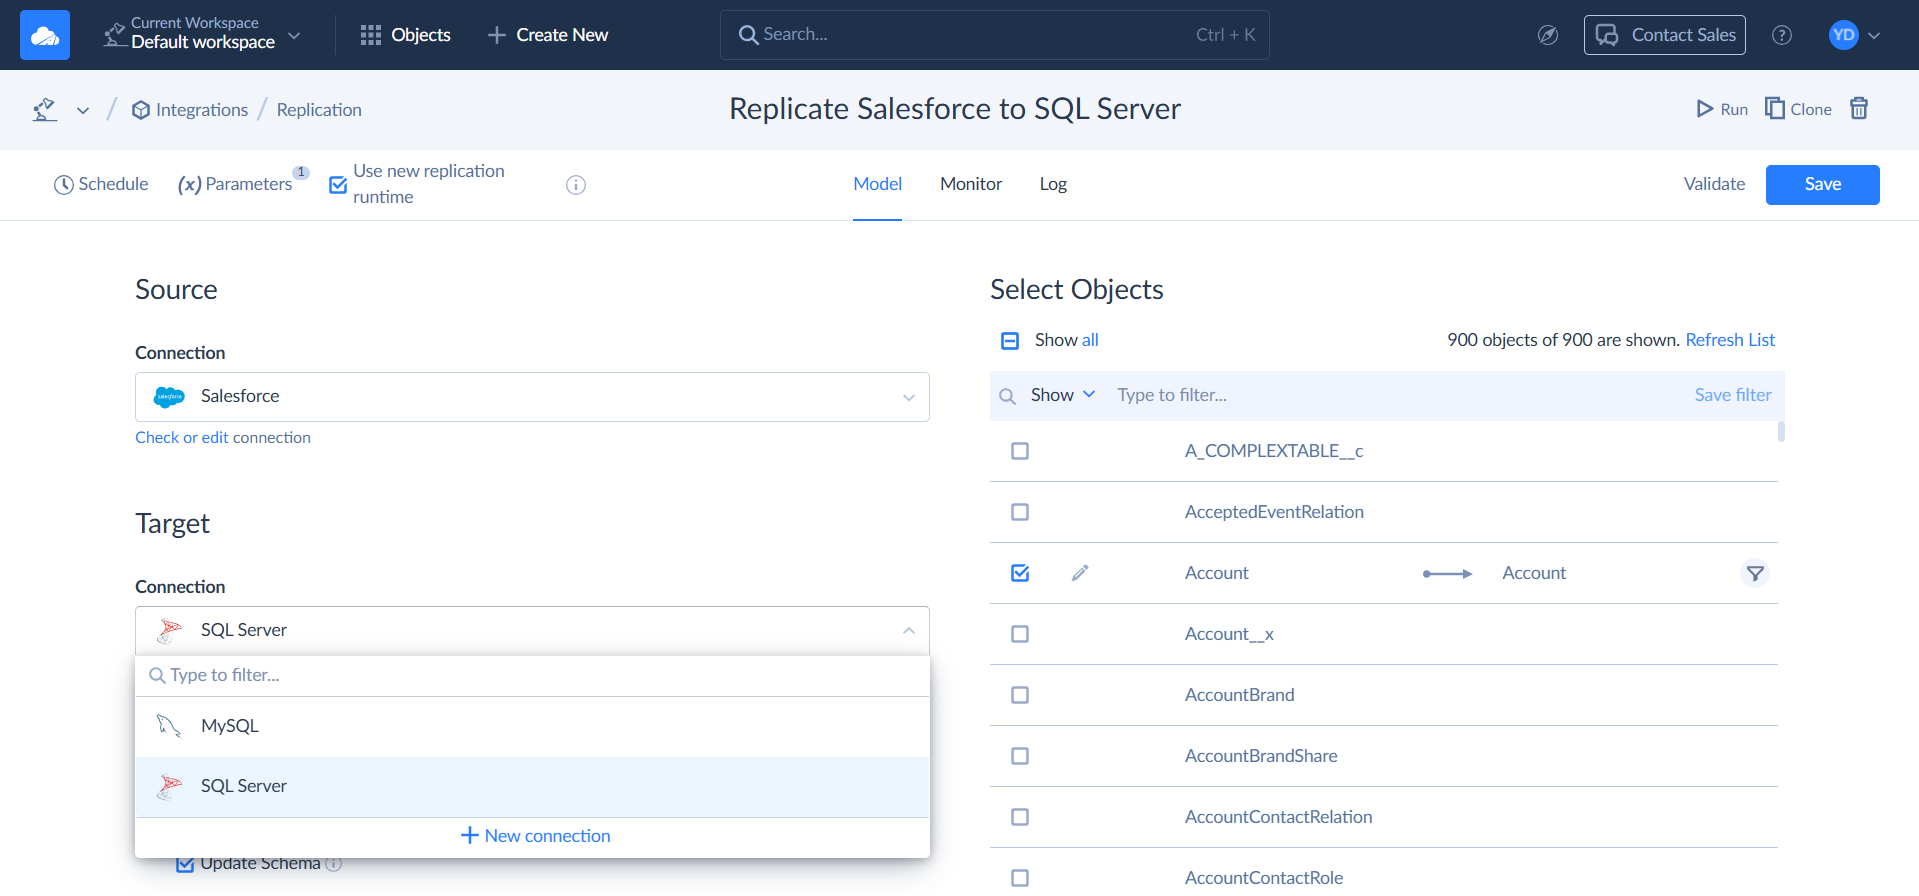The image size is (1919, 896).
Task: Click the Account target table name
Action: pos(1534,573)
